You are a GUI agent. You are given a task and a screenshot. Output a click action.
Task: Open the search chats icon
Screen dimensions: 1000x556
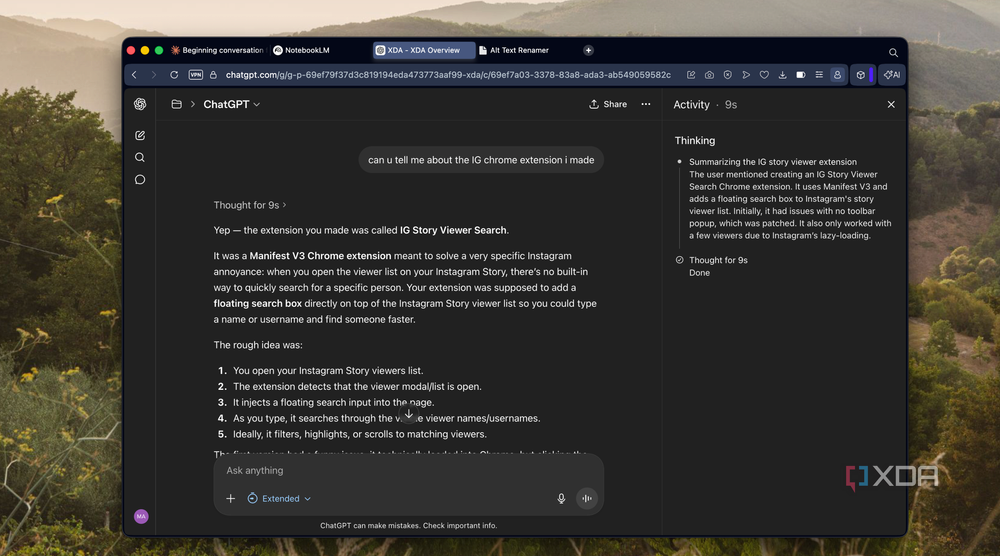(x=140, y=157)
